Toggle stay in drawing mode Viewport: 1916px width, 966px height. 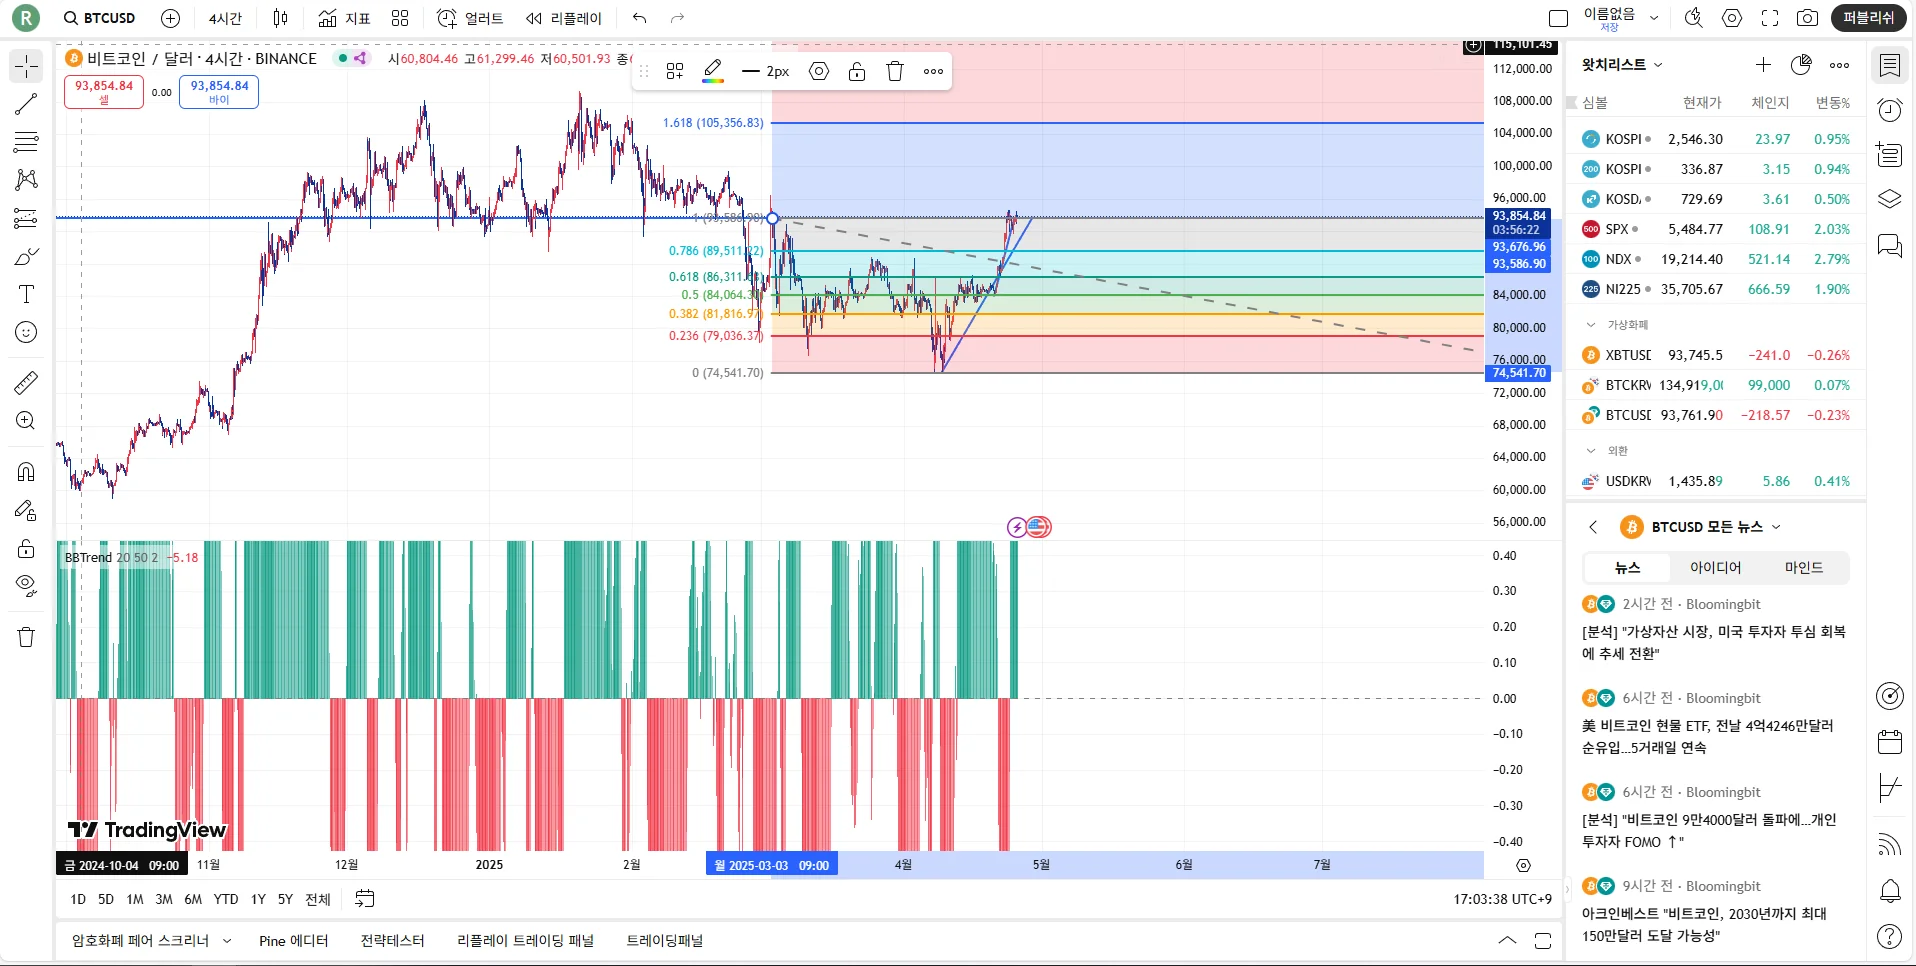[x=26, y=510]
